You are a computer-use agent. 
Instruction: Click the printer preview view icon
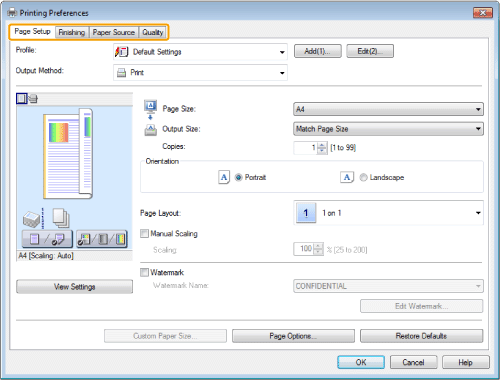tap(33, 99)
